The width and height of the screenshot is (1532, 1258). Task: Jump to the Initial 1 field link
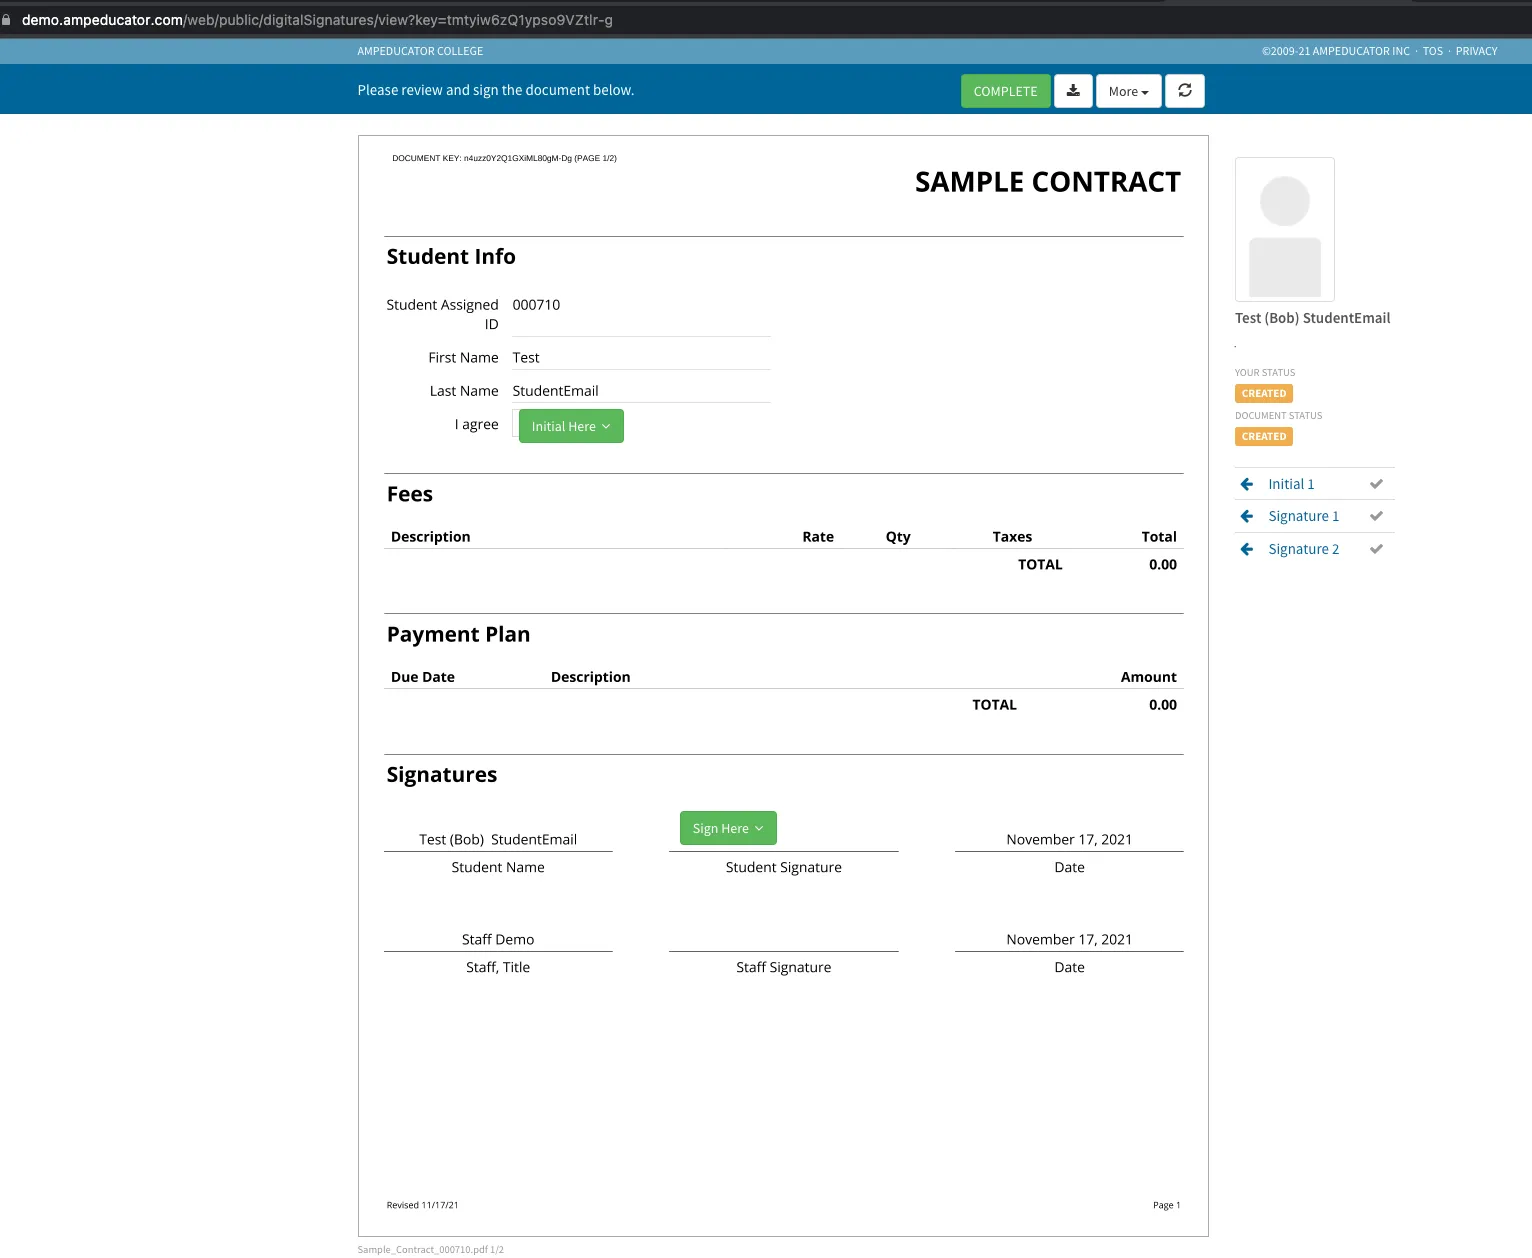click(x=1291, y=484)
